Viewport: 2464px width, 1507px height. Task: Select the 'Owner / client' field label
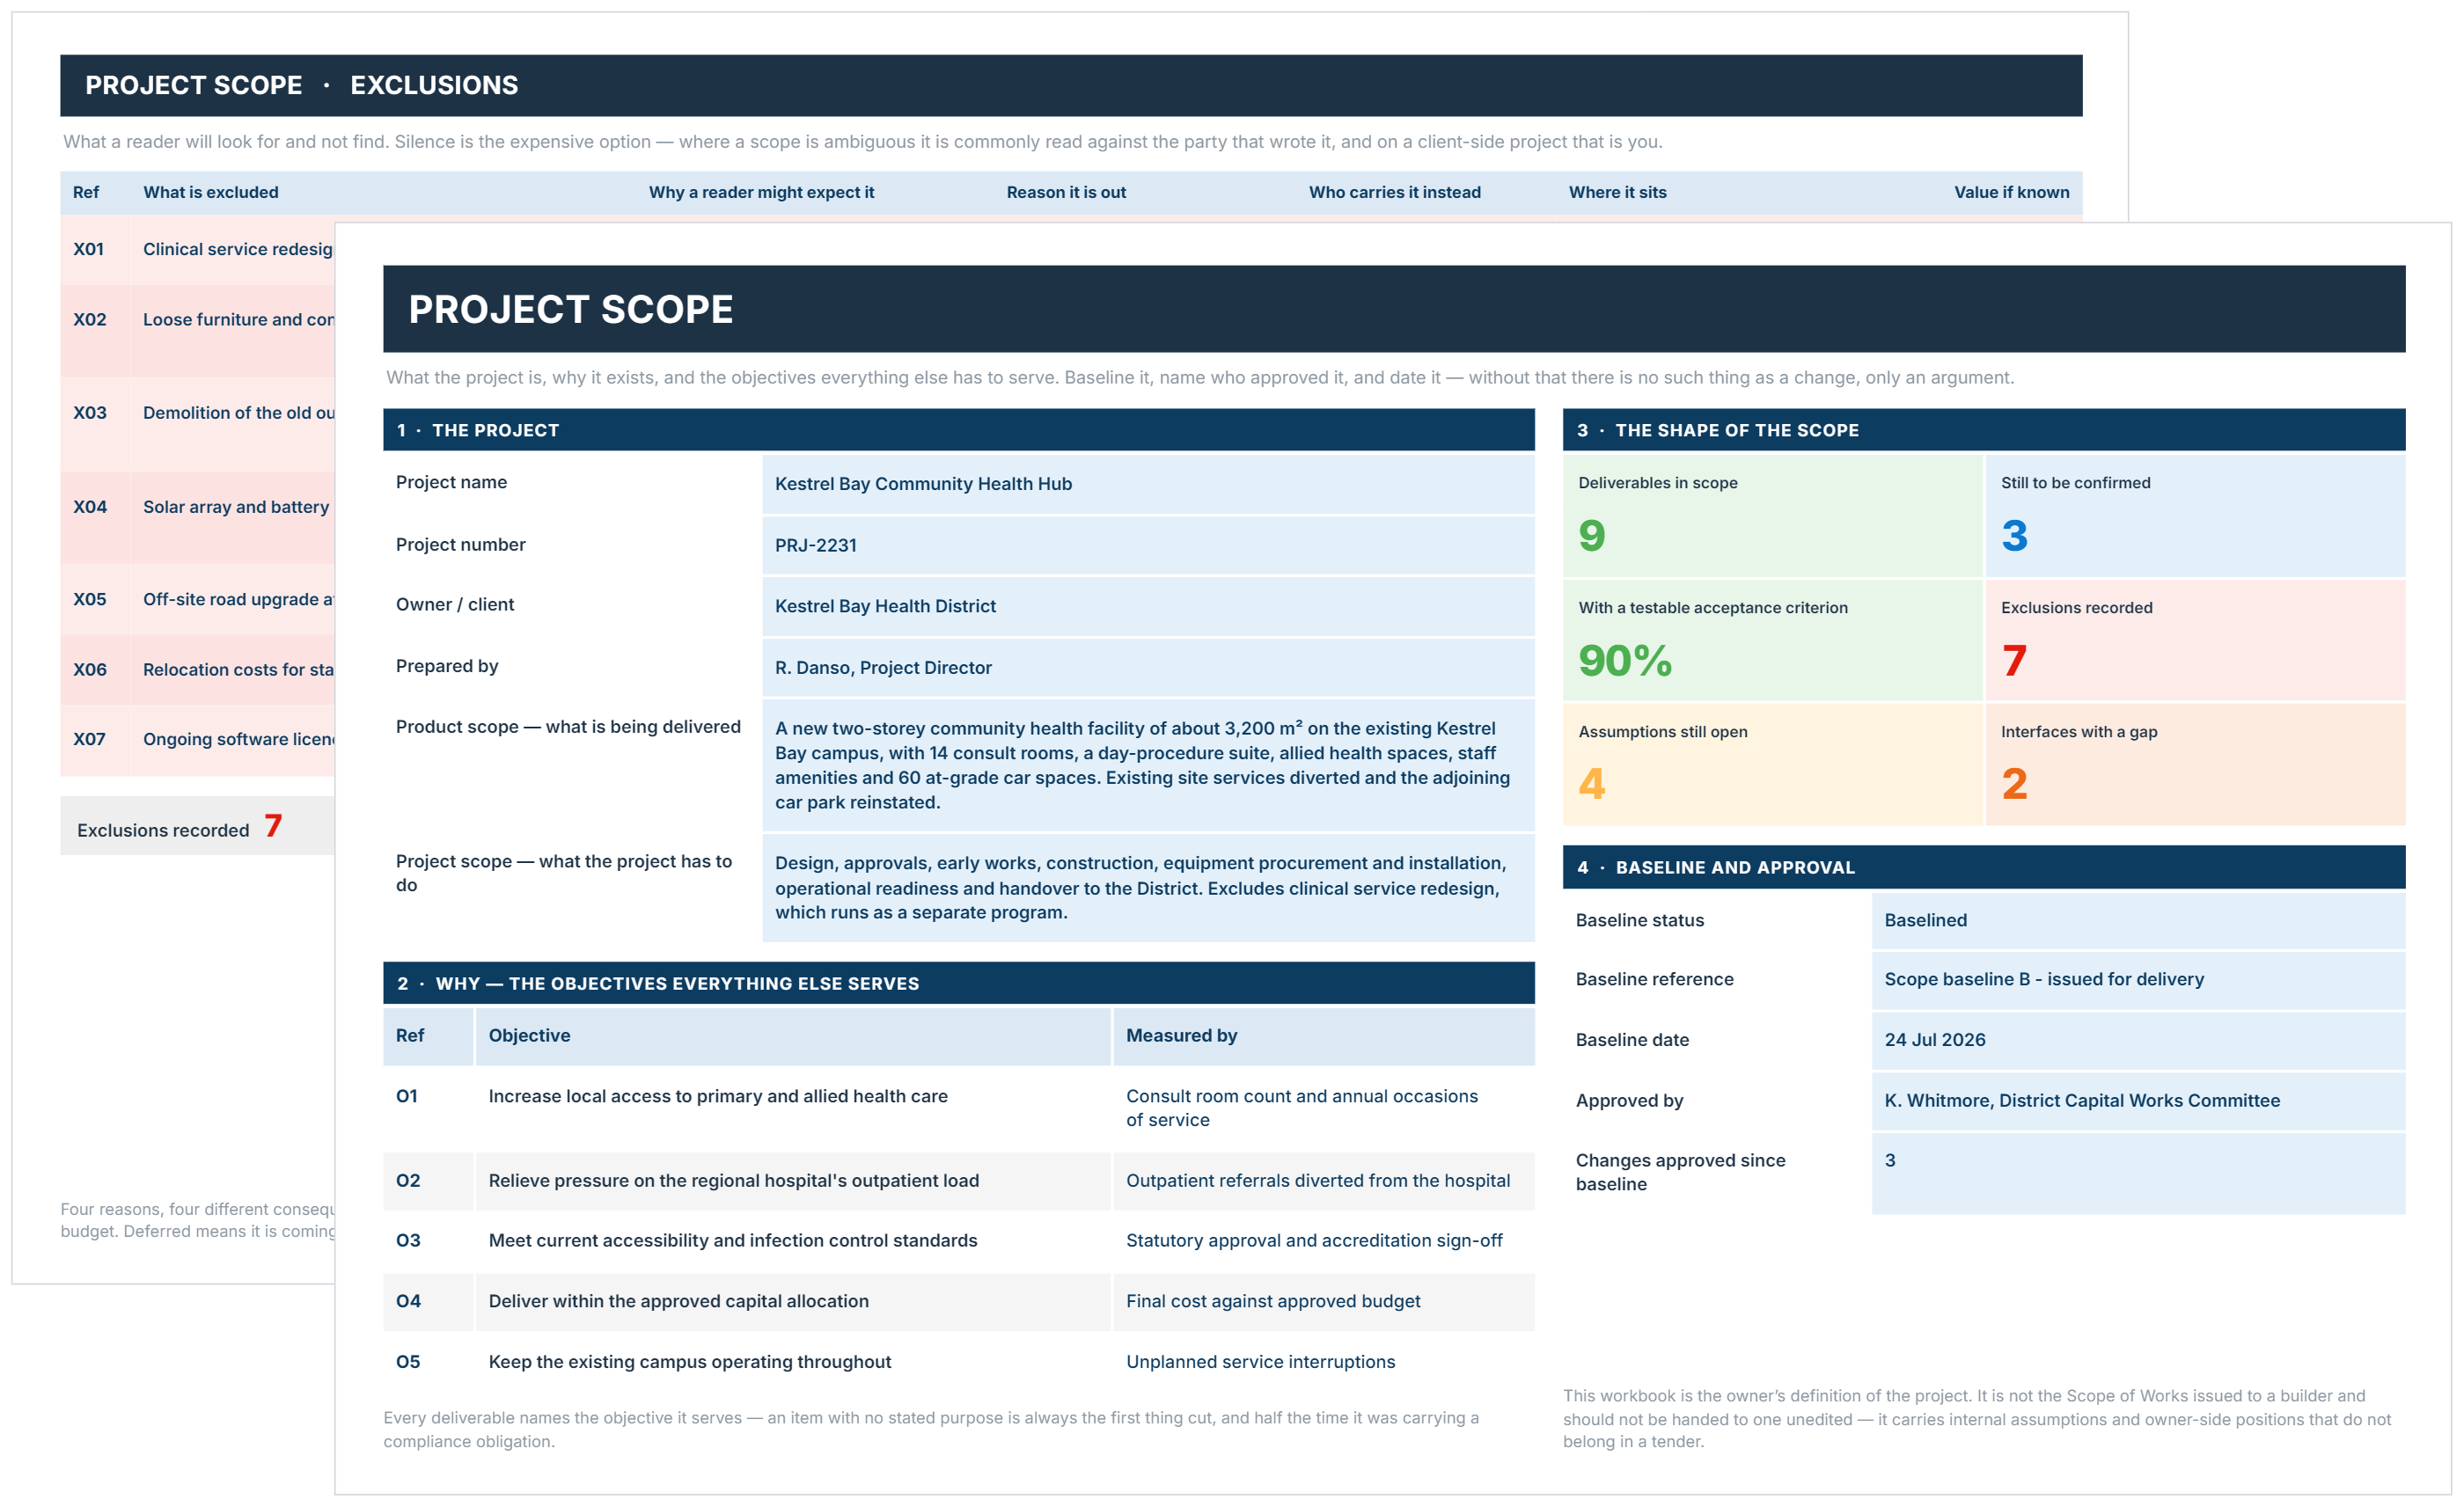pyautogui.click(x=455, y=605)
